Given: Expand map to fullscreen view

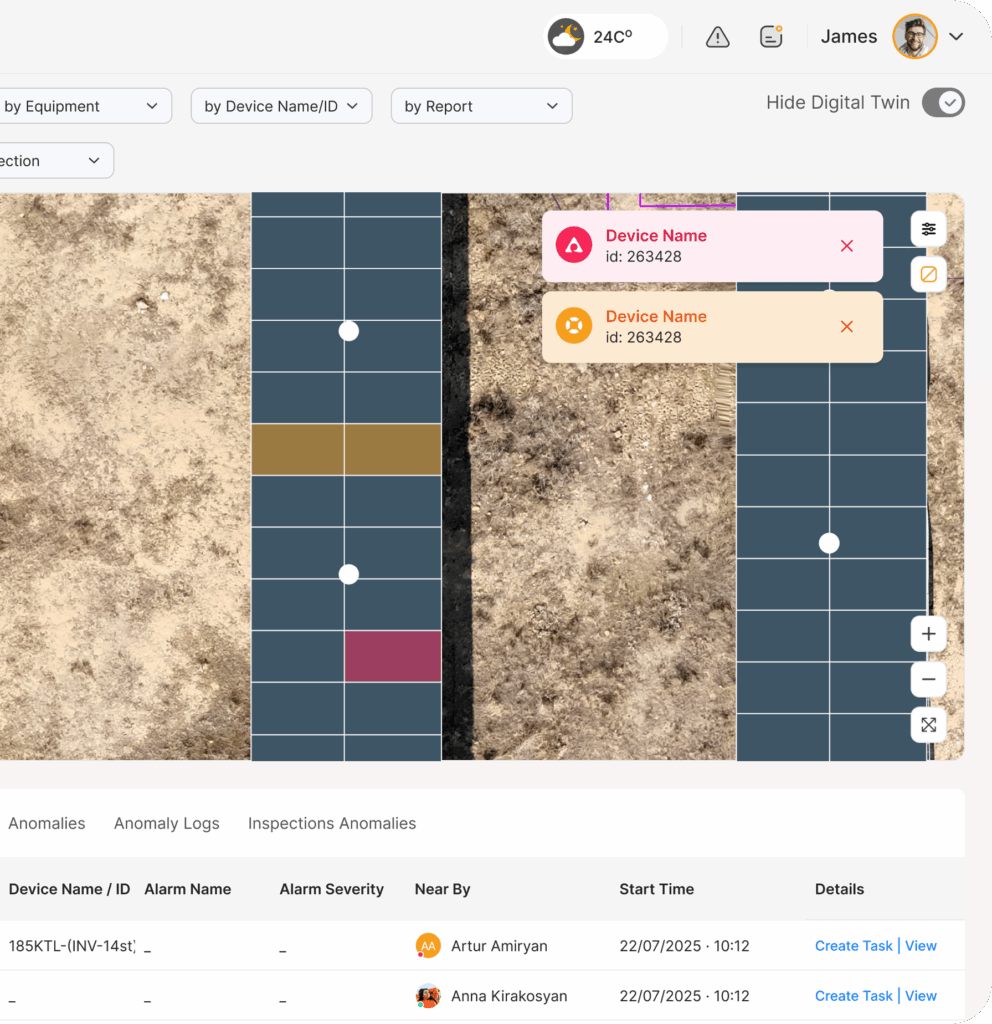Looking at the screenshot, I should pos(928,725).
